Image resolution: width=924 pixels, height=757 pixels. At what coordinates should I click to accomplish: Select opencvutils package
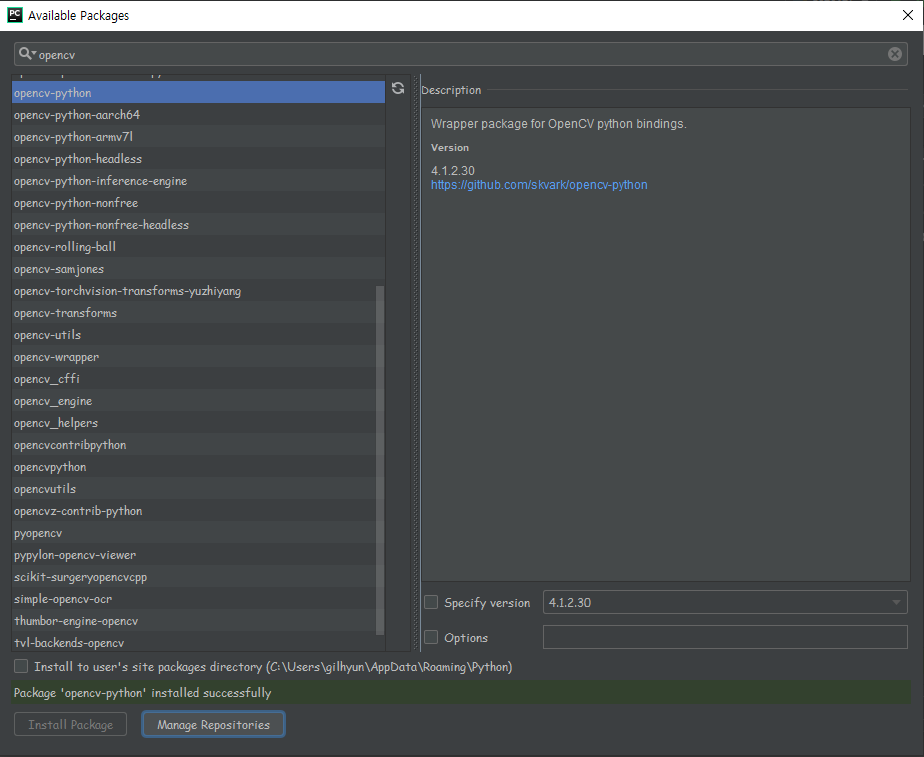(193, 489)
